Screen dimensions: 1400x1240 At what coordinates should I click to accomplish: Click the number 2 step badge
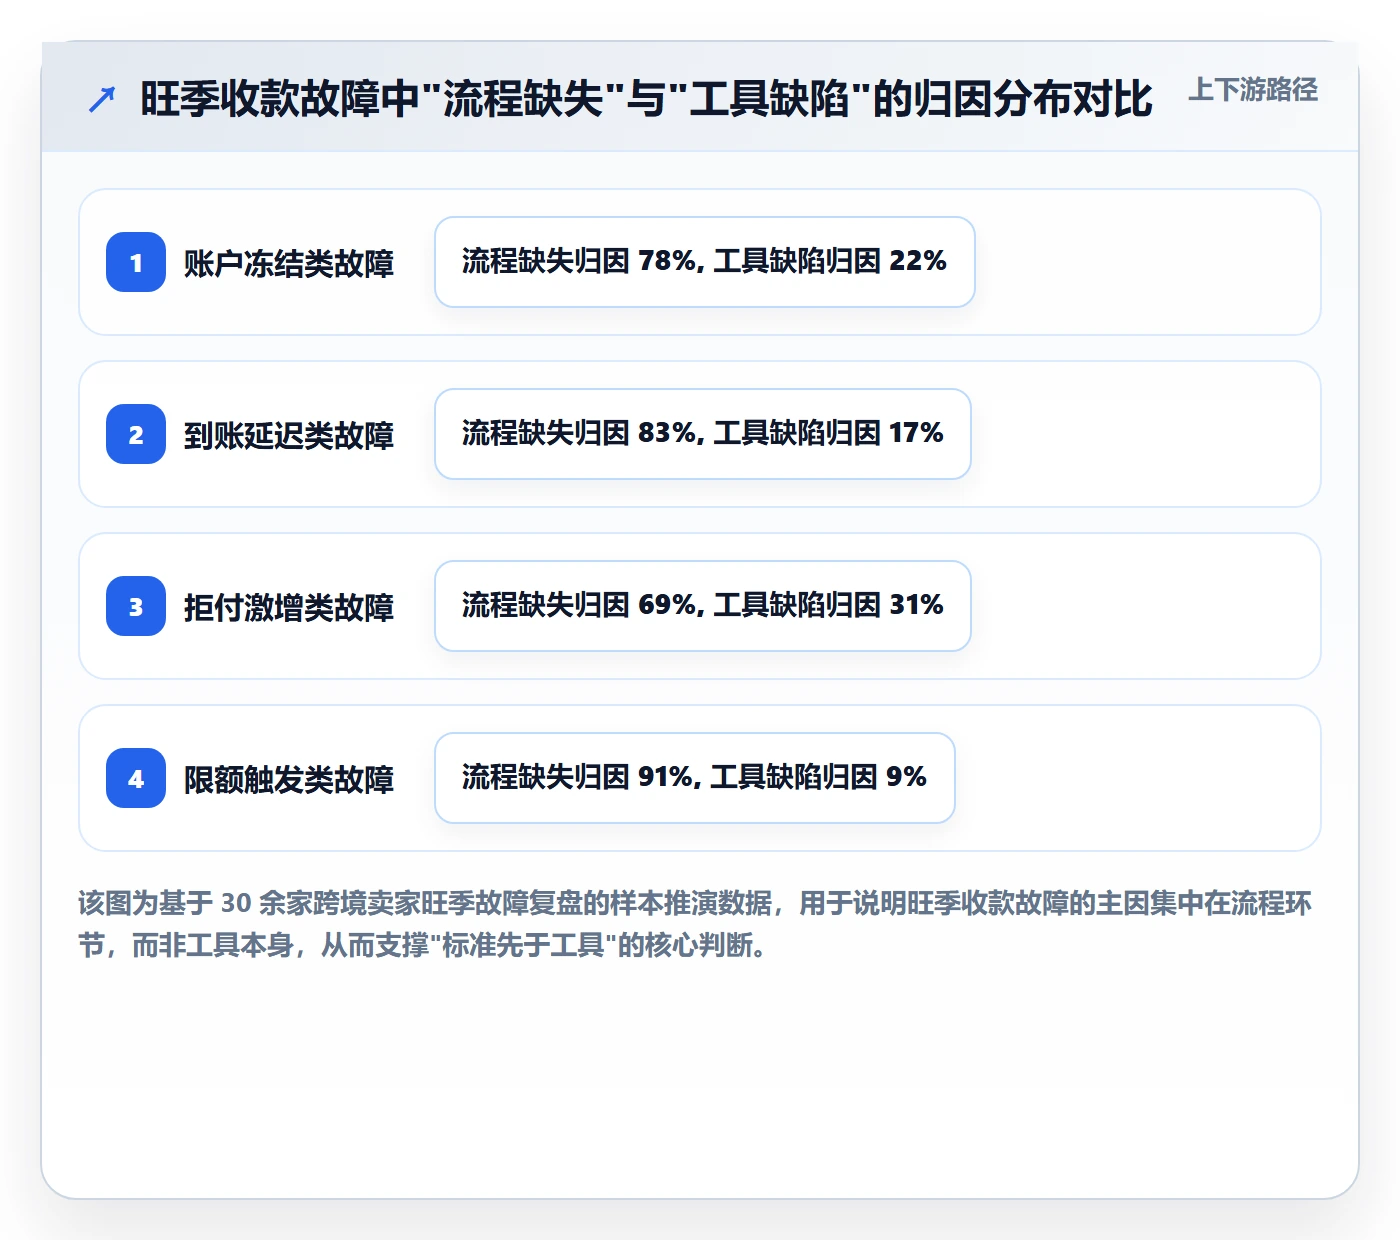136,434
